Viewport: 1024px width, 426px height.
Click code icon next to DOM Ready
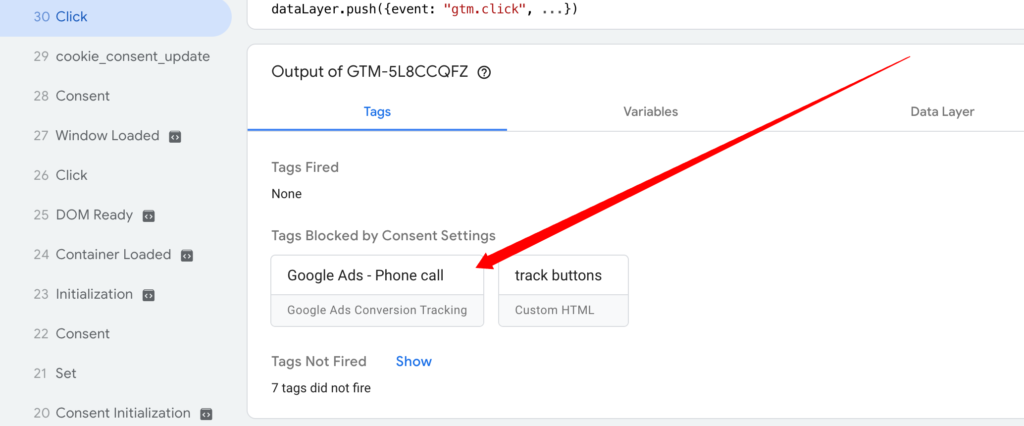click(x=149, y=215)
